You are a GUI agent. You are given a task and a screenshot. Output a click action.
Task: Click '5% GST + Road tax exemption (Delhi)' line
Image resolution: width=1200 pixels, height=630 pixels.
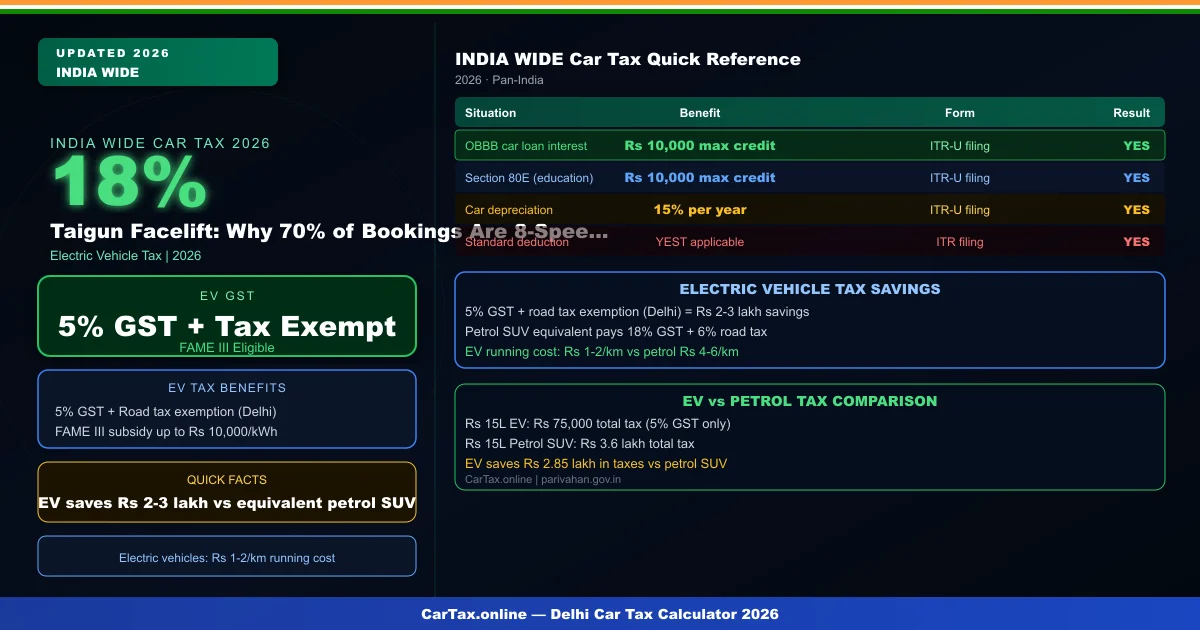coord(165,412)
